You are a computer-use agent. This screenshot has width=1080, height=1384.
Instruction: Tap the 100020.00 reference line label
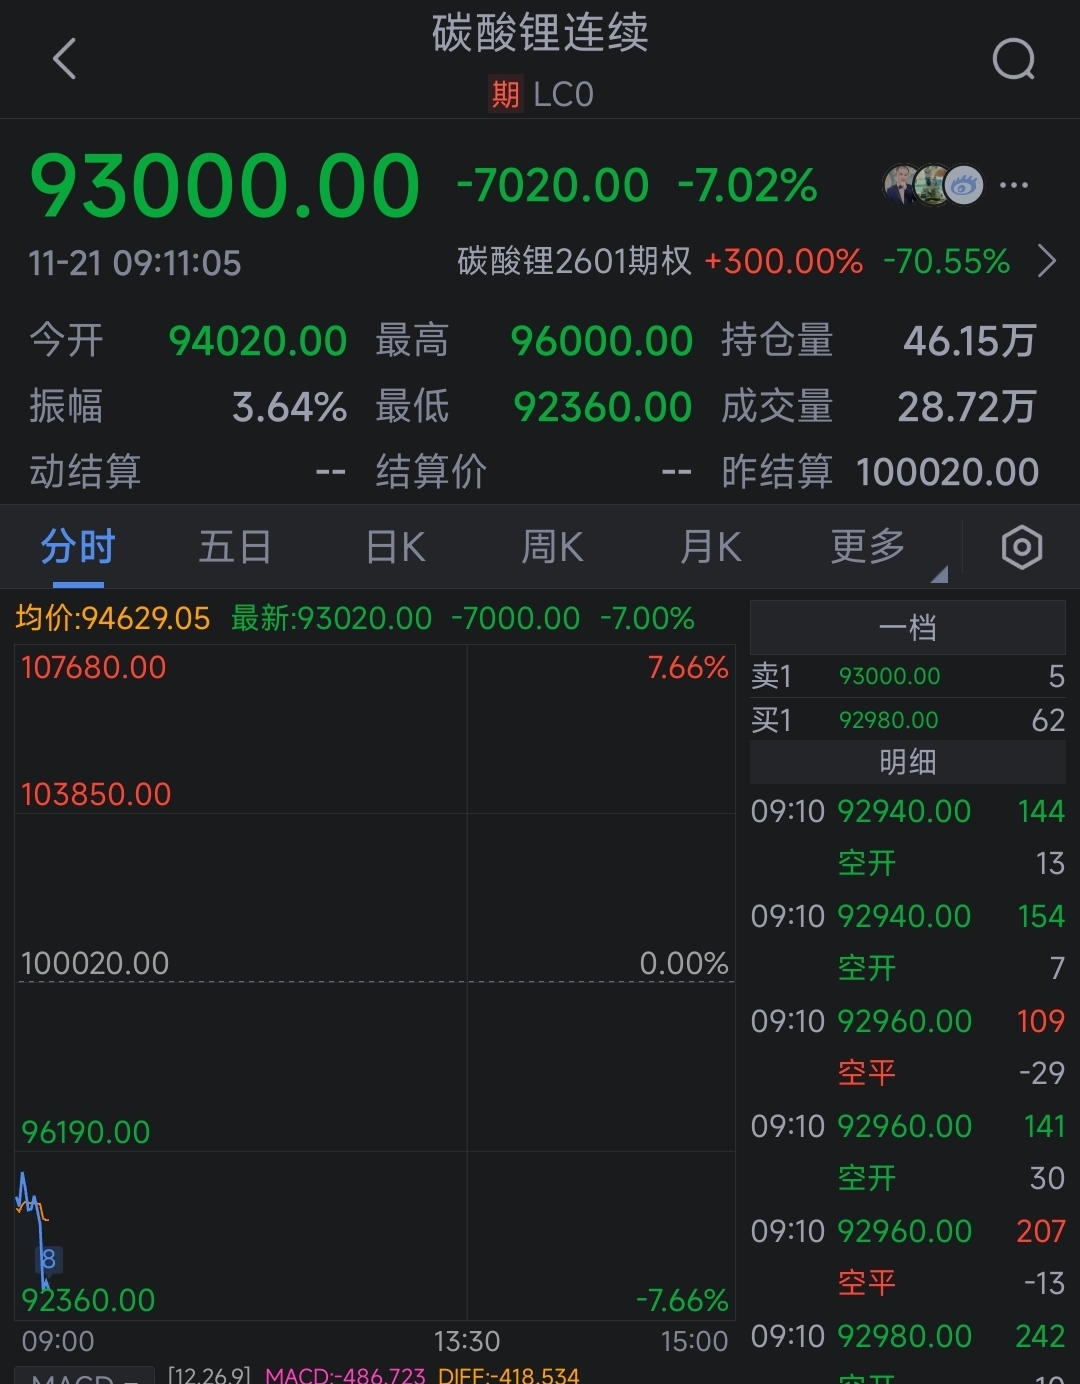(x=95, y=963)
